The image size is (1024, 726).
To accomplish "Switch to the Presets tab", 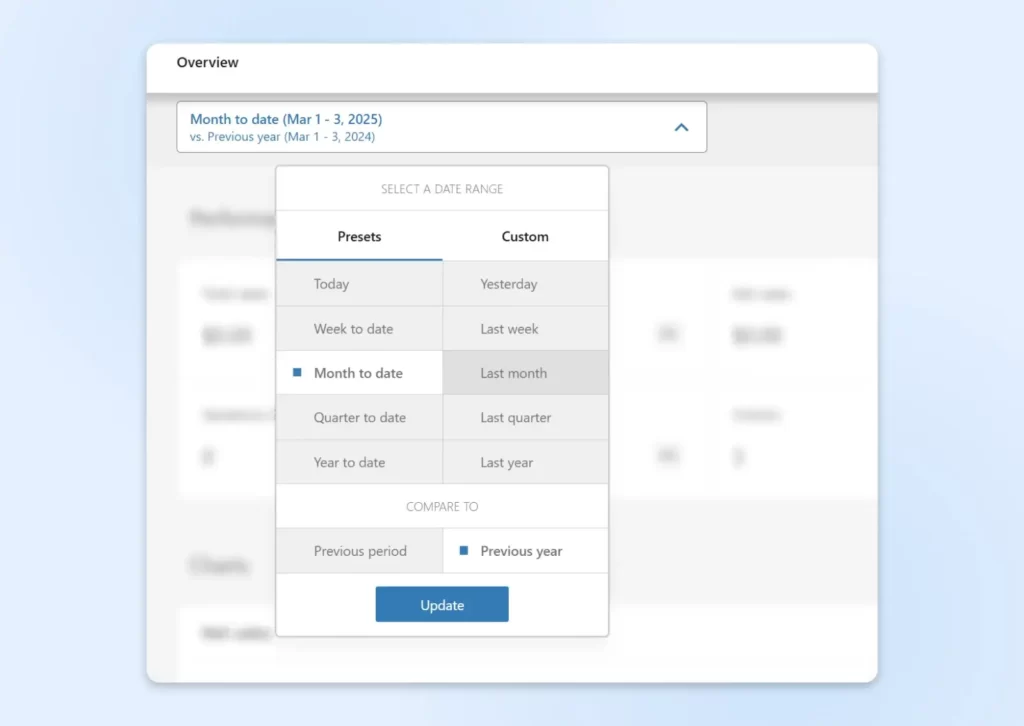I will click(359, 237).
